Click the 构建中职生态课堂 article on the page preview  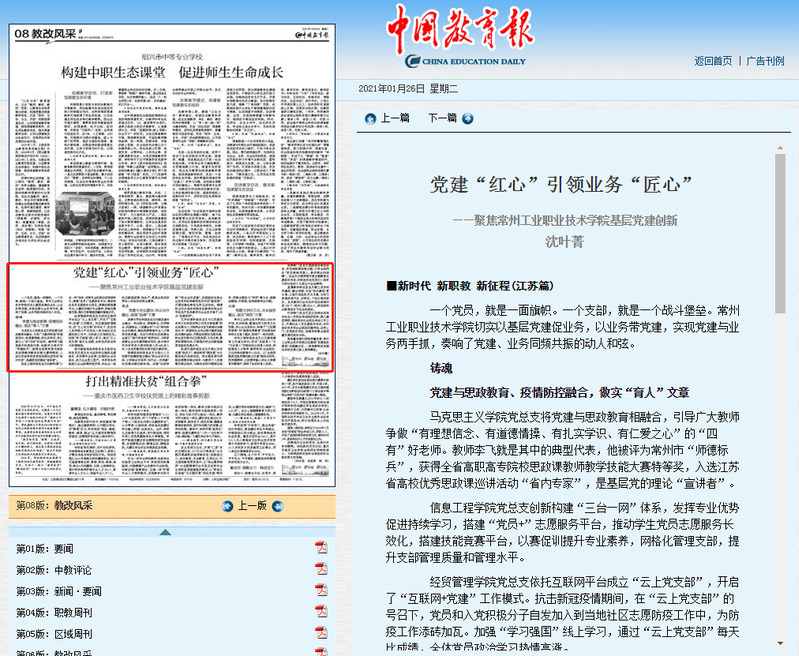click(x=171, y=73)
